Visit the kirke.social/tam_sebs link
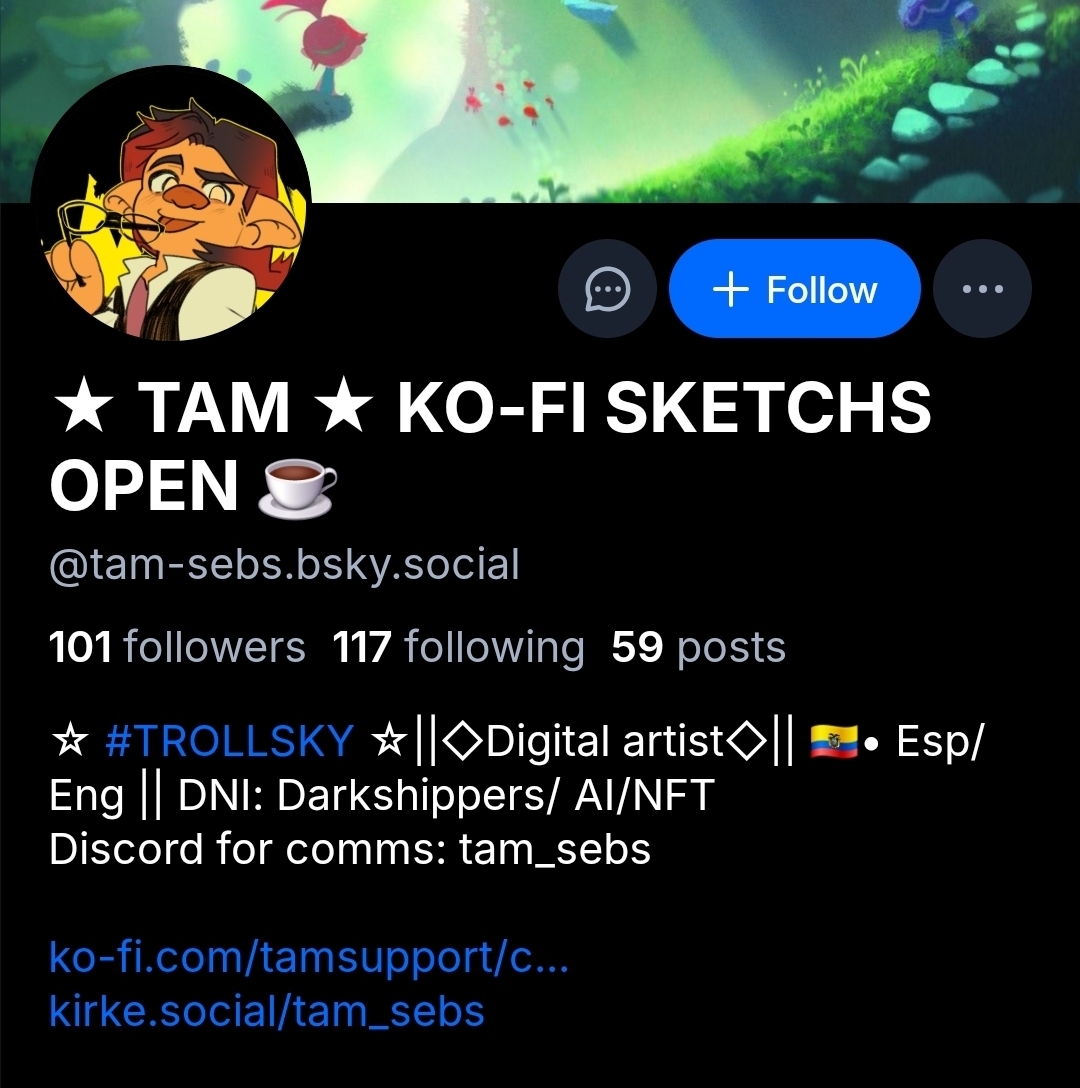This screenshot has height=1088, width=1080. click(x=267, y=1011)
